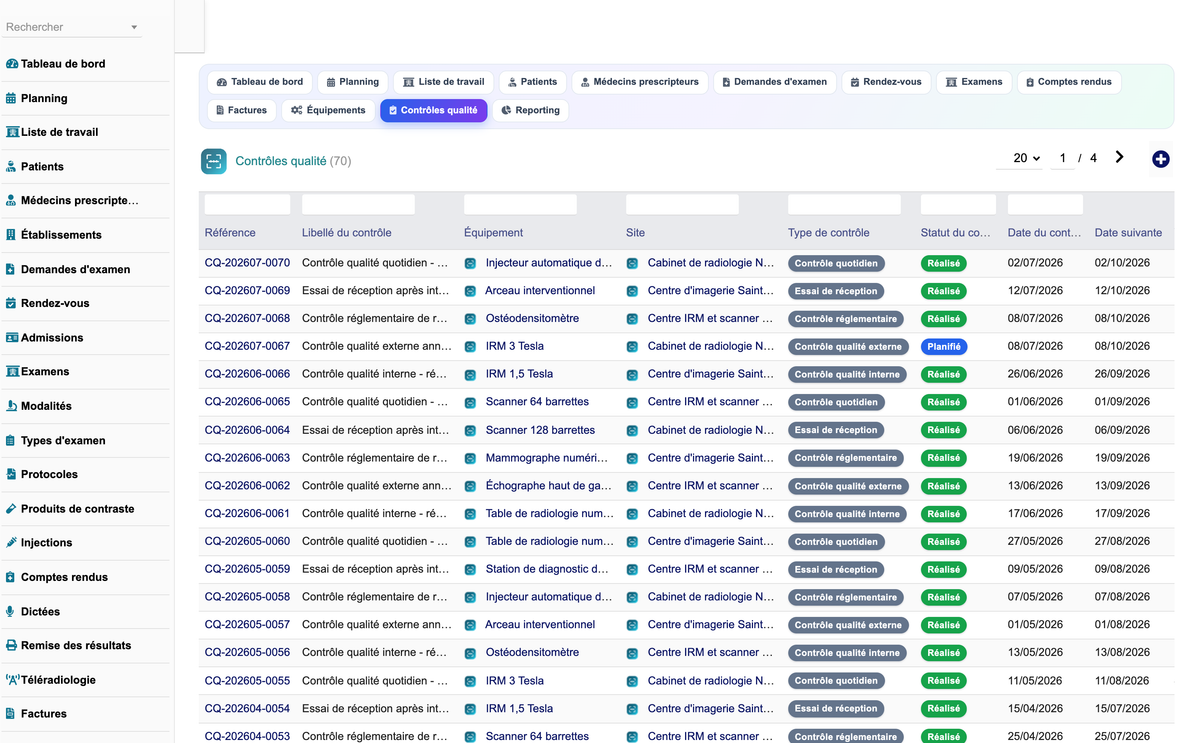Click the Type de contrôle filter field
This screenshot has width=1200, height=743.
pos(844,204)
